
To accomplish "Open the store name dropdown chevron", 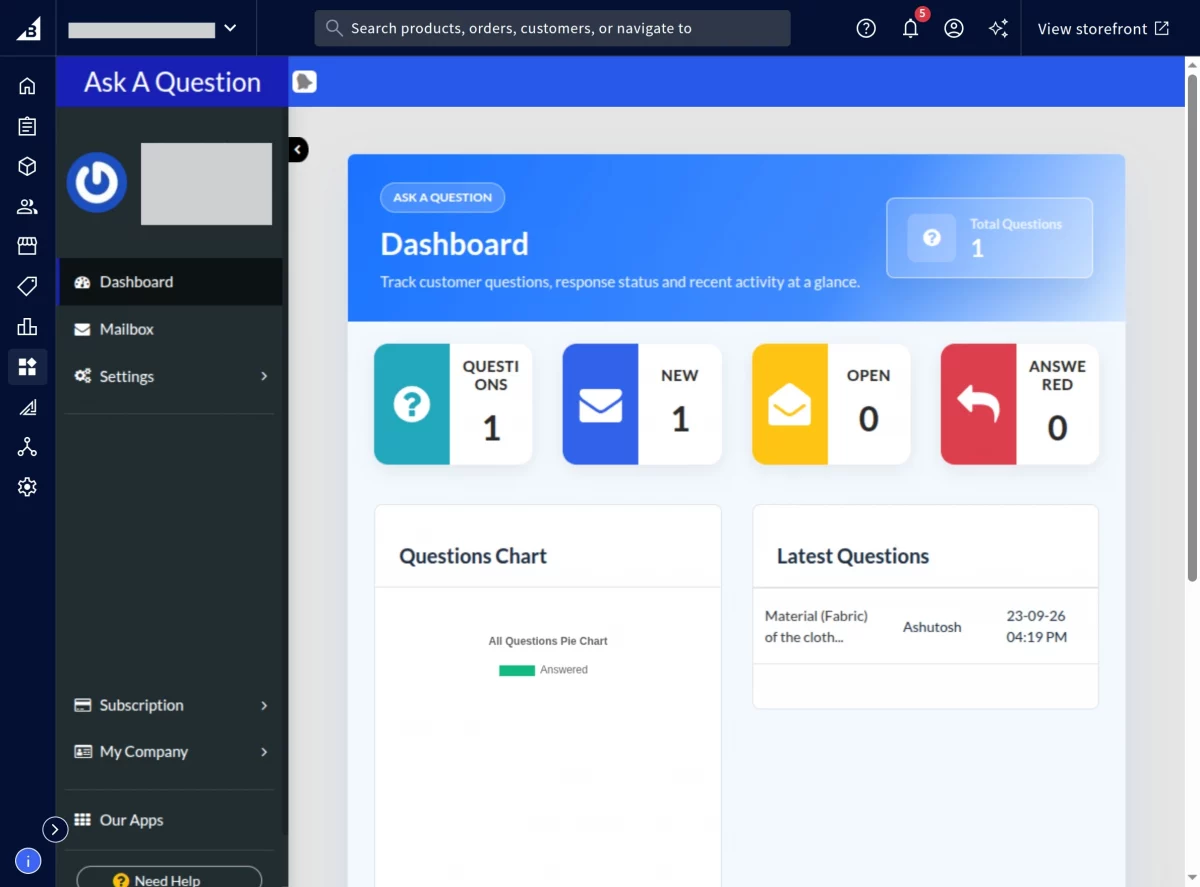I will click(230, 28).
